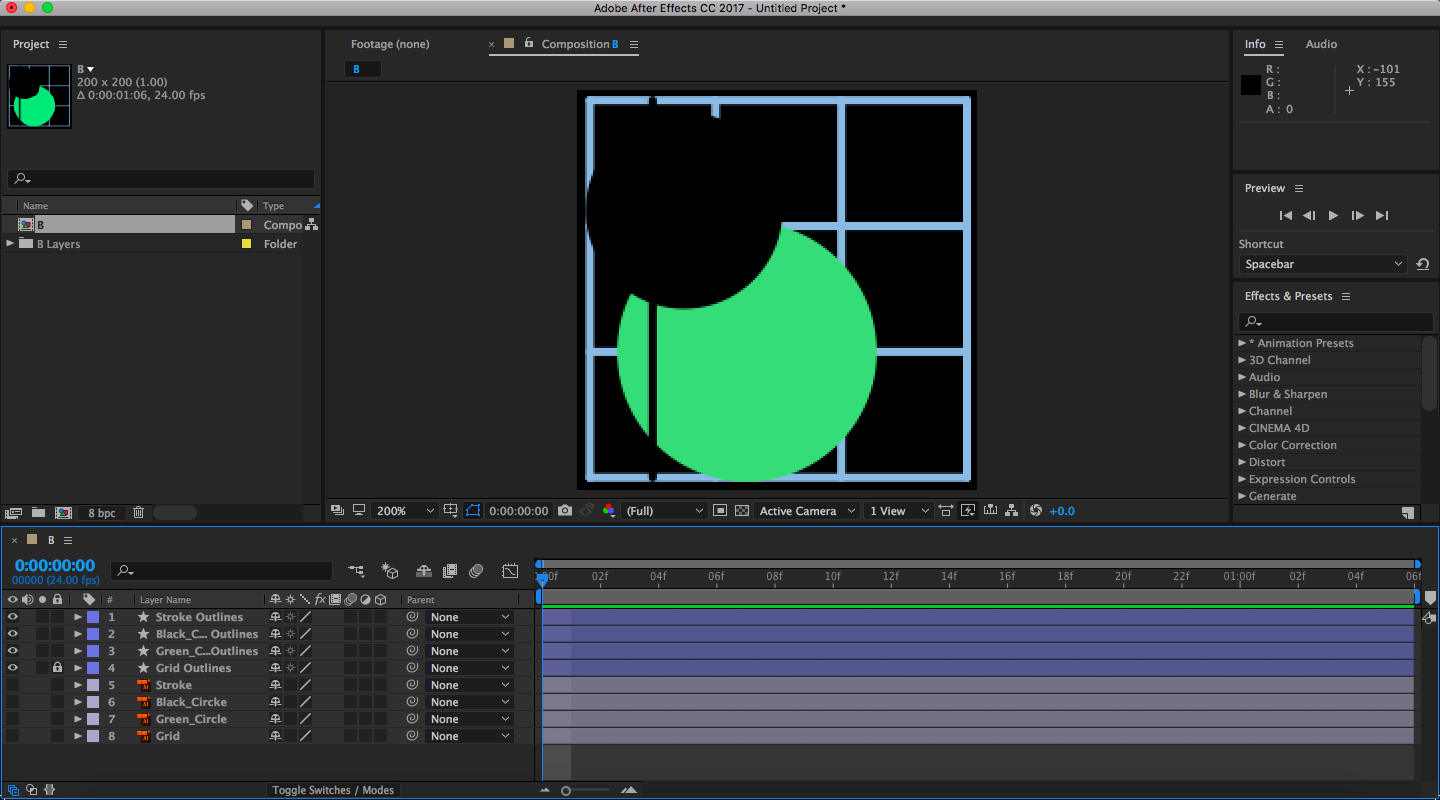
Task: Click the Toggle Switches / Modes button
Action: [x=333, y=790]
